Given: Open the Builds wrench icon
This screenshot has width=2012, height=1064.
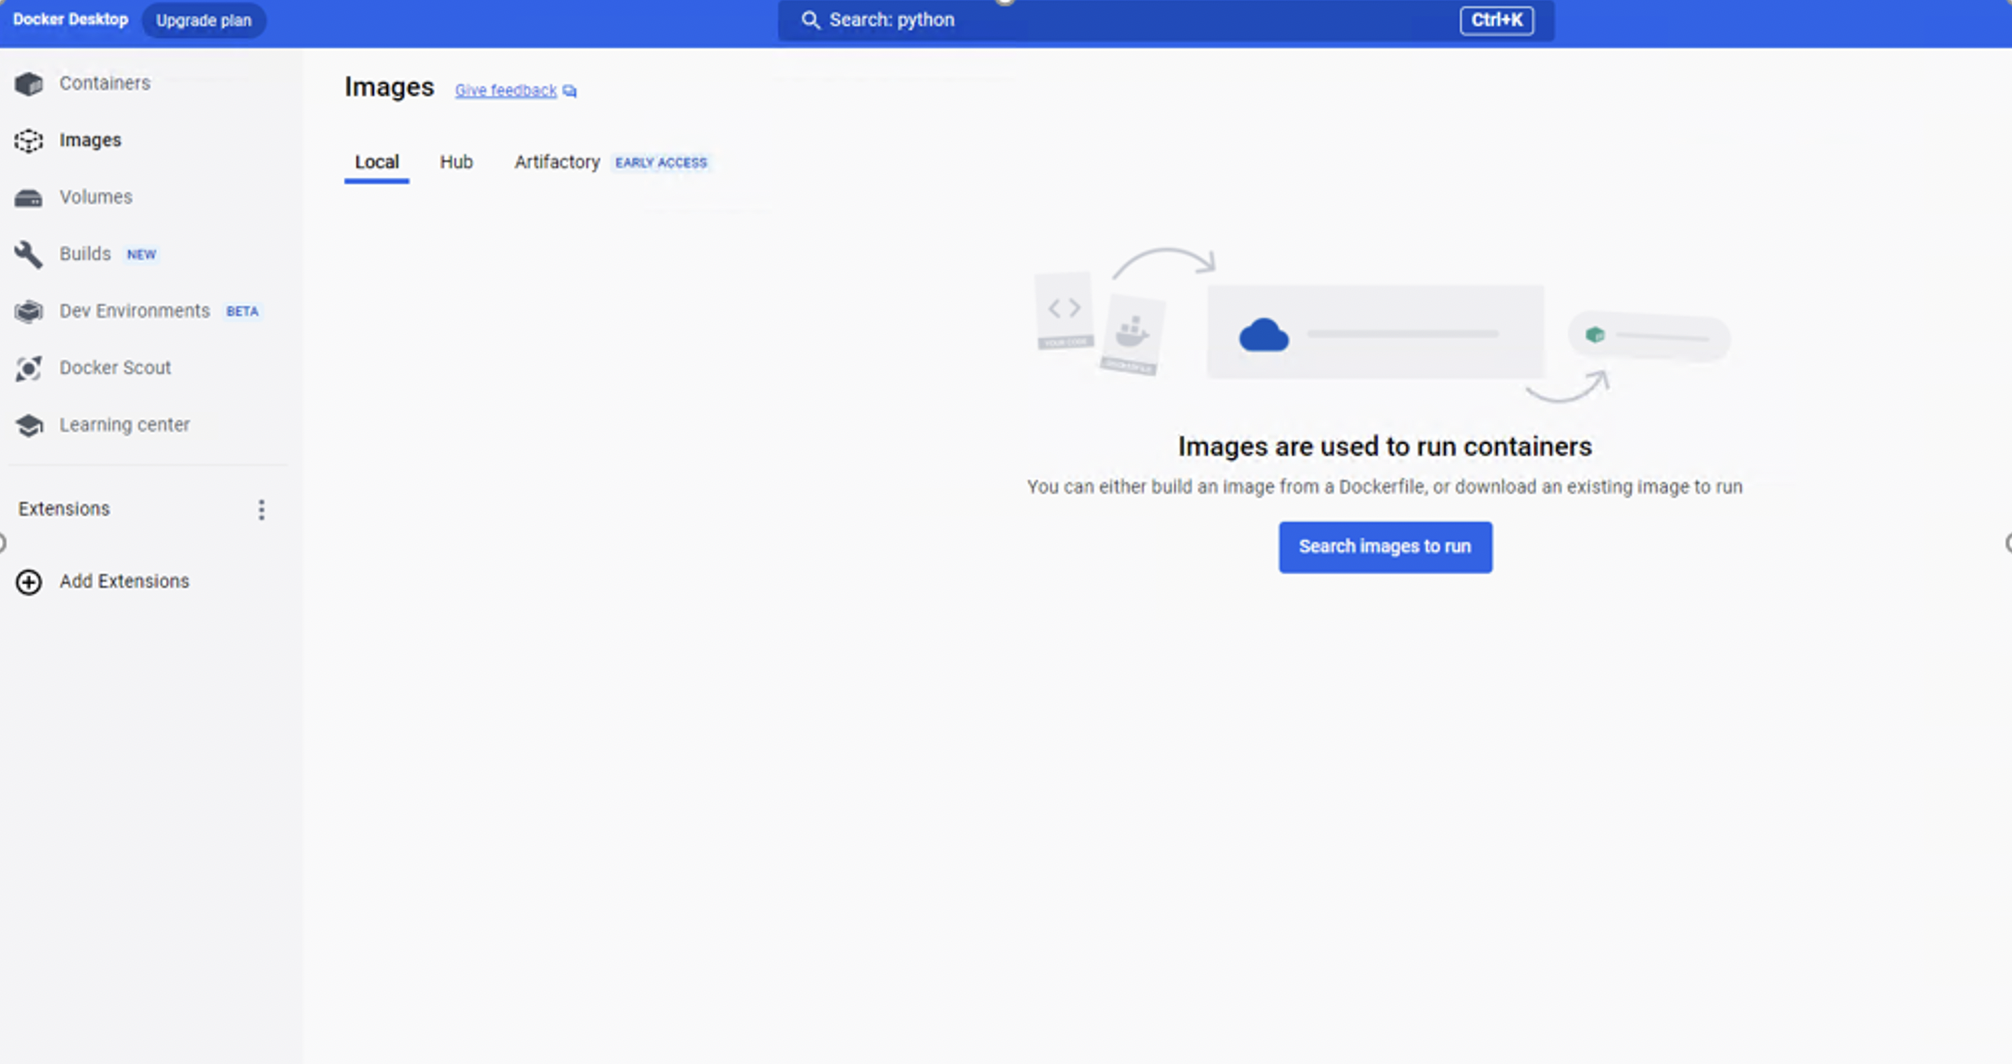Looking at the screenshot, I should coord(29,255).
